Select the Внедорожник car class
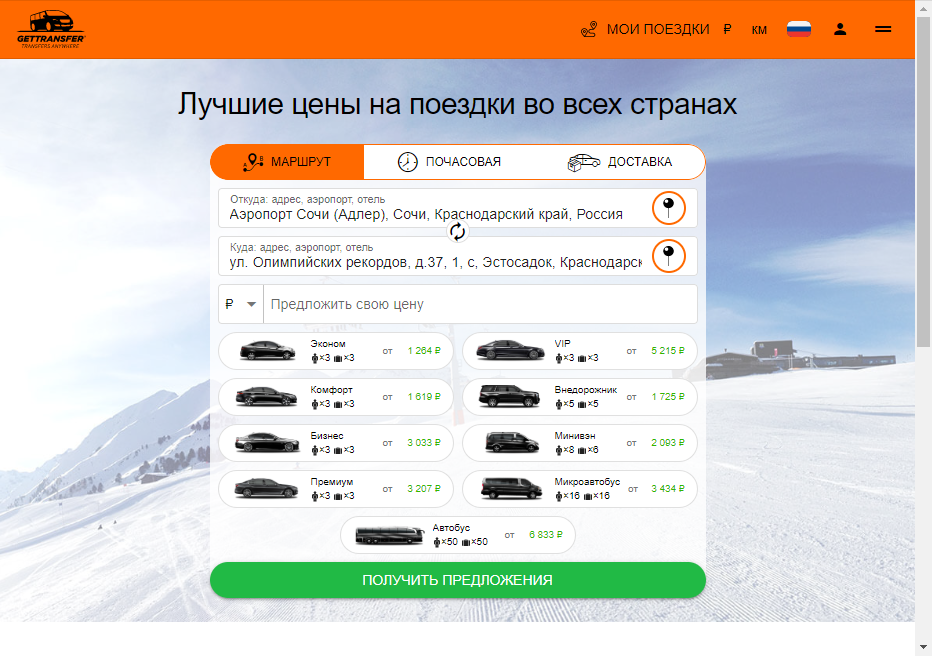 pos(580,396)
